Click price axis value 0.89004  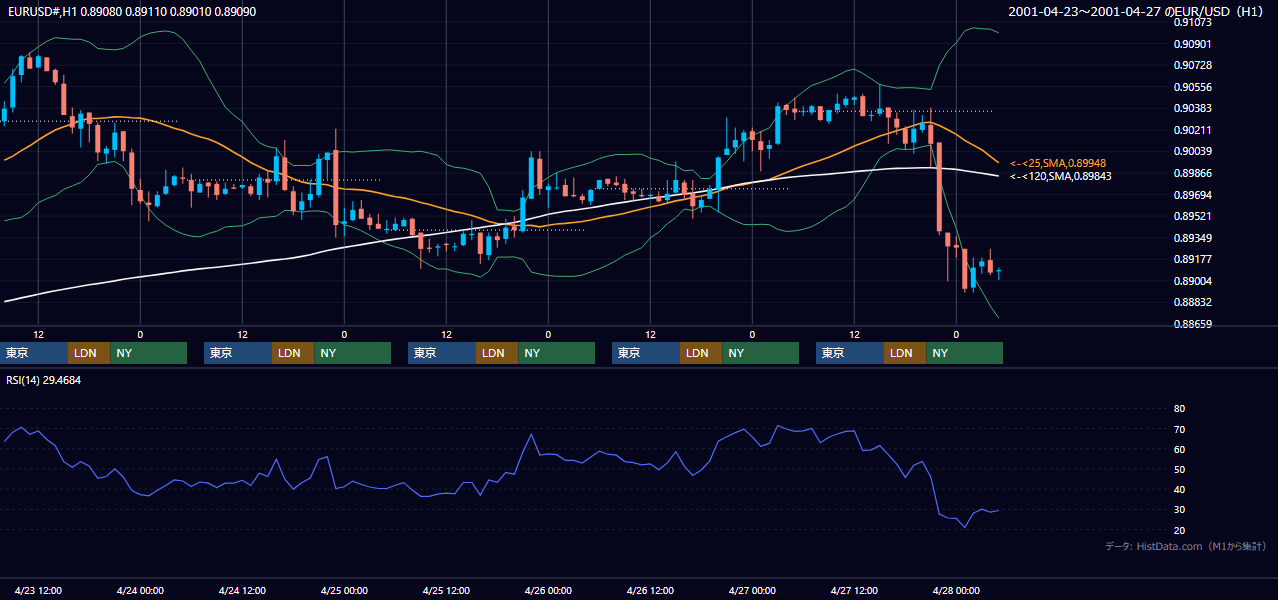[x=1192, y=281]
